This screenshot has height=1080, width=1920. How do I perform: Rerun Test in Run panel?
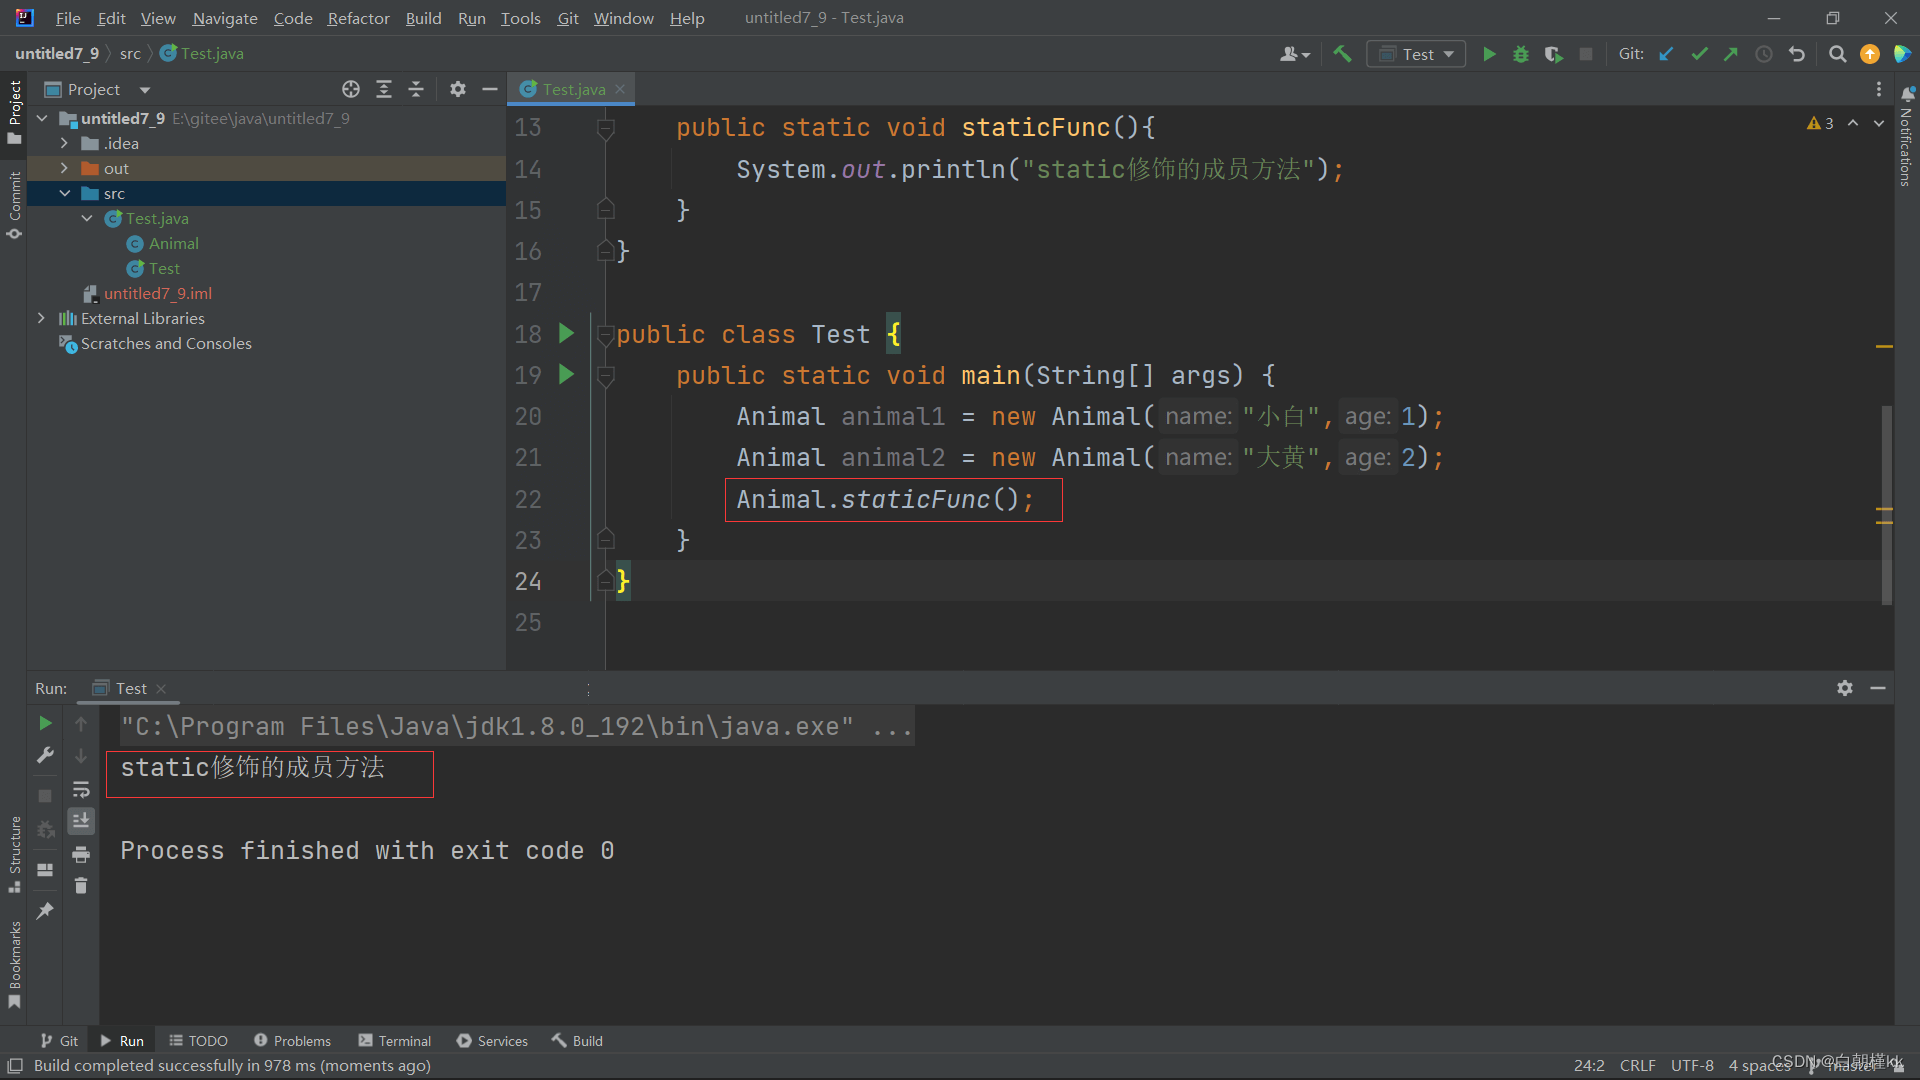[x=45, y=723]
